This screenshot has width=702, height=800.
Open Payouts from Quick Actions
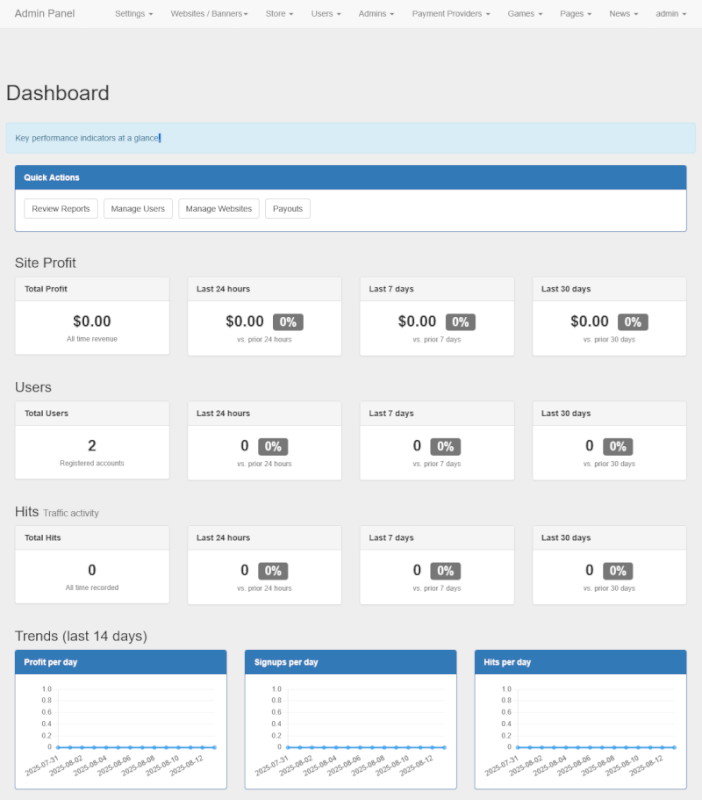pyautogui.click(x=288, y=209)
